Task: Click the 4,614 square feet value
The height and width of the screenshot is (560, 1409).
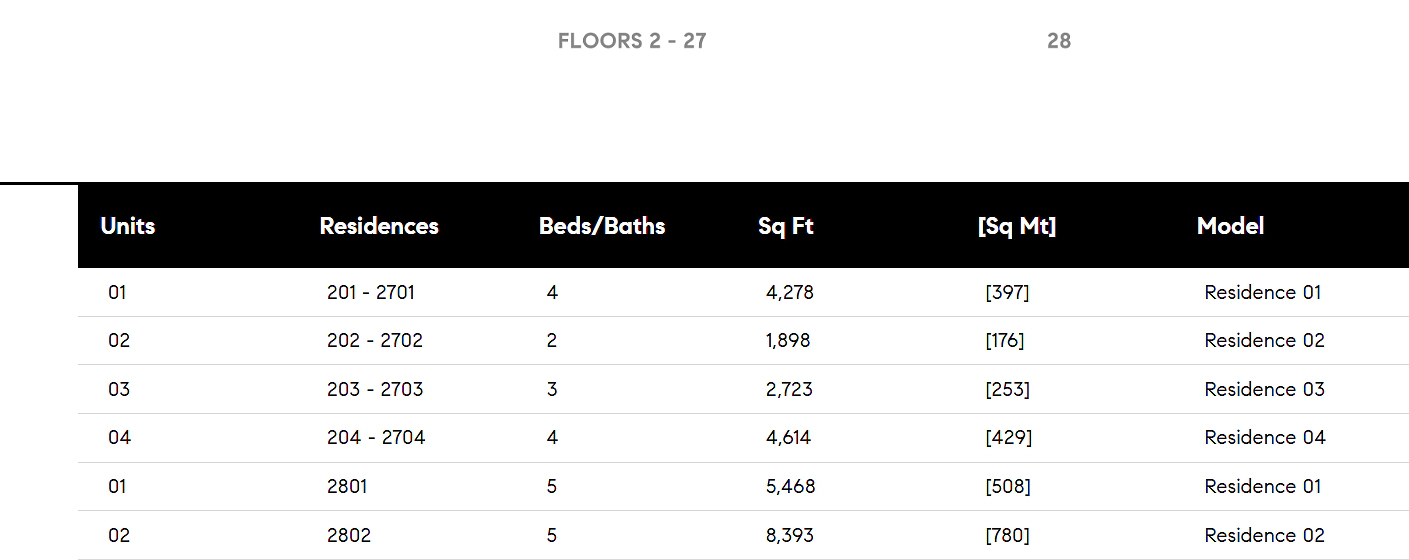Action: point(789,438)
